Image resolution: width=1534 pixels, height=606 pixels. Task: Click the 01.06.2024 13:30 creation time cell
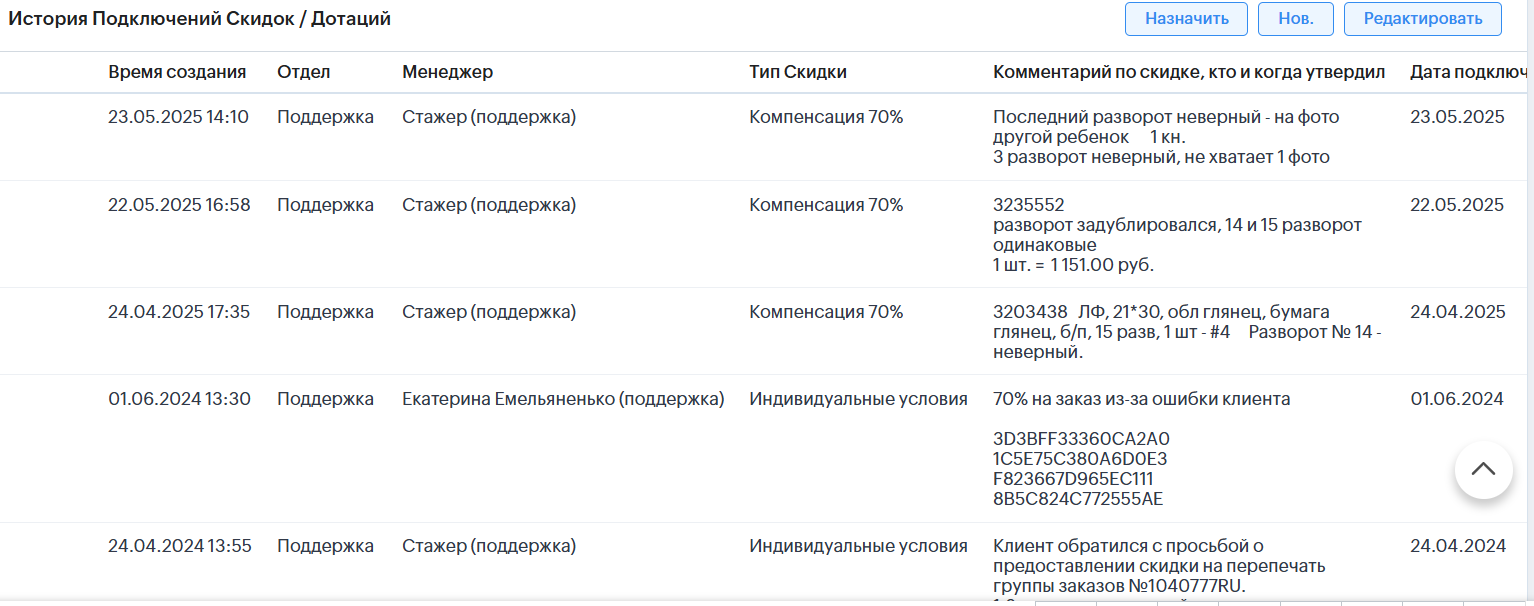[x=179, y=399]
